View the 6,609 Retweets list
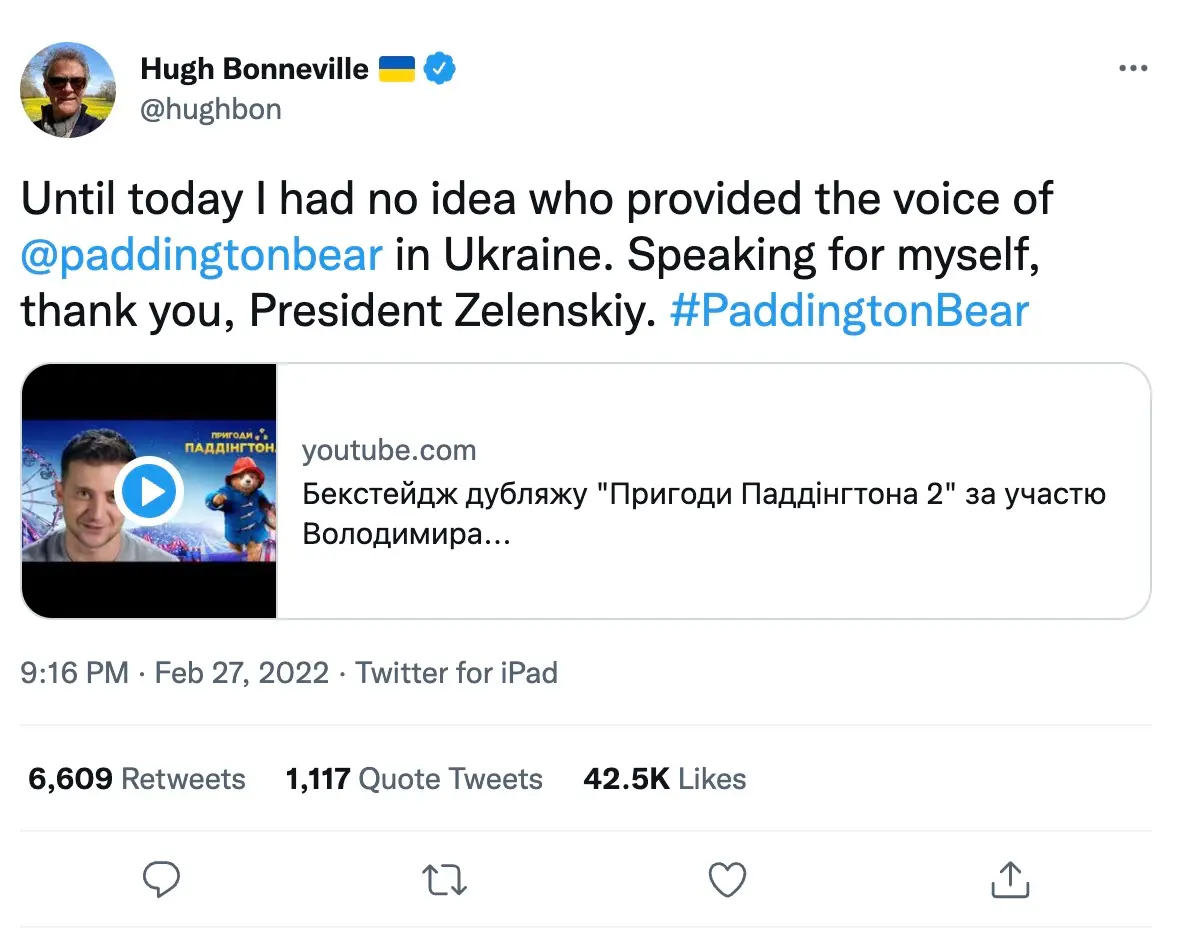The image size is (1182, 928). tap(135, 778)
